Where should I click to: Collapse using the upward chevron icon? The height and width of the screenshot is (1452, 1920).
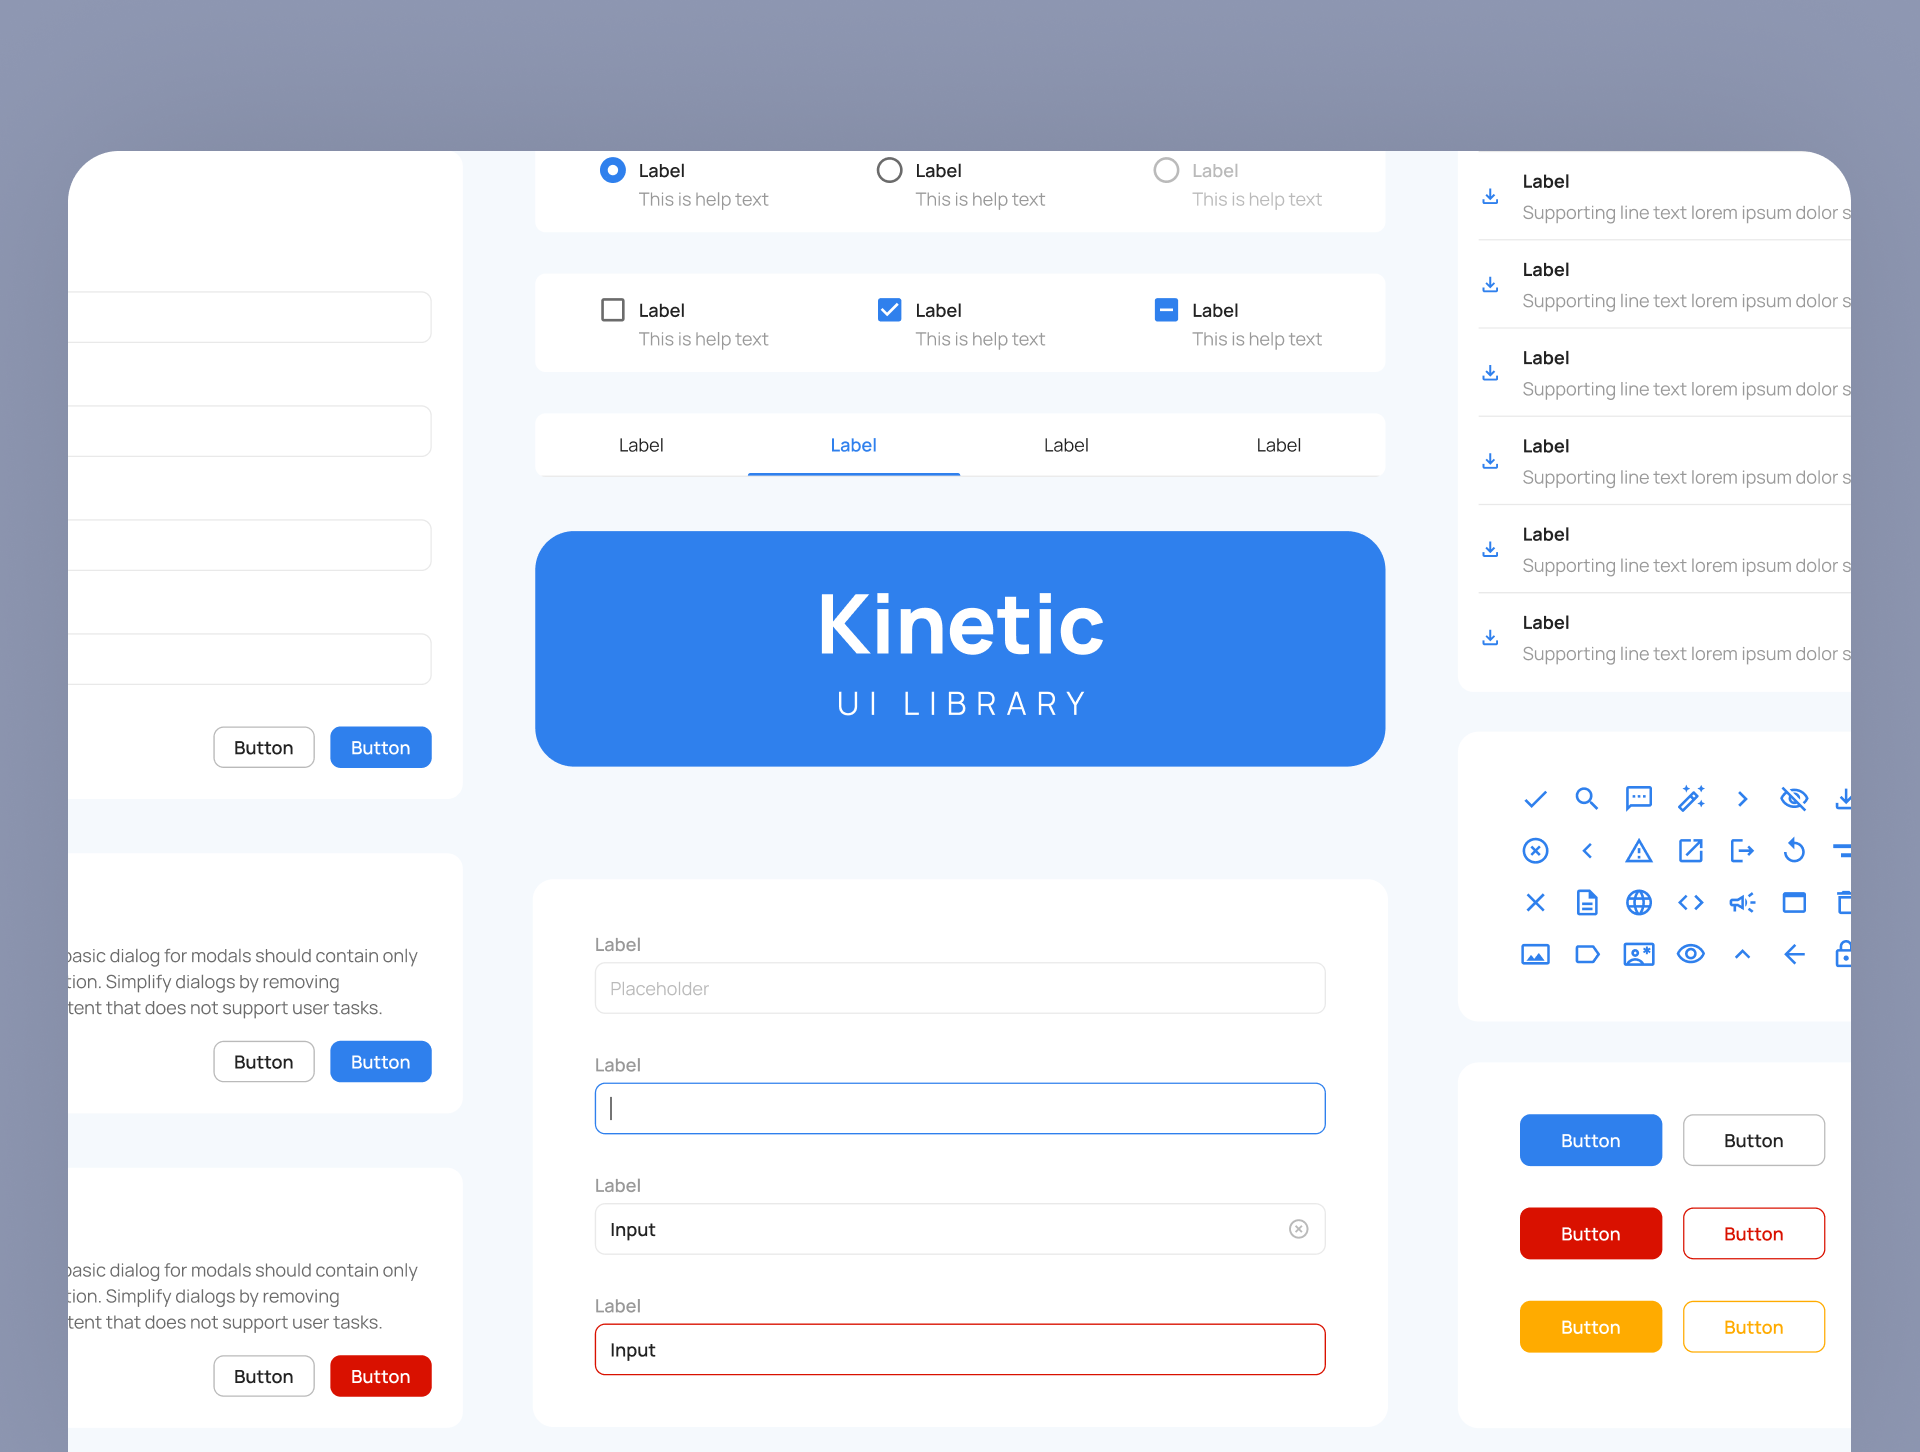pos(1743,954)
